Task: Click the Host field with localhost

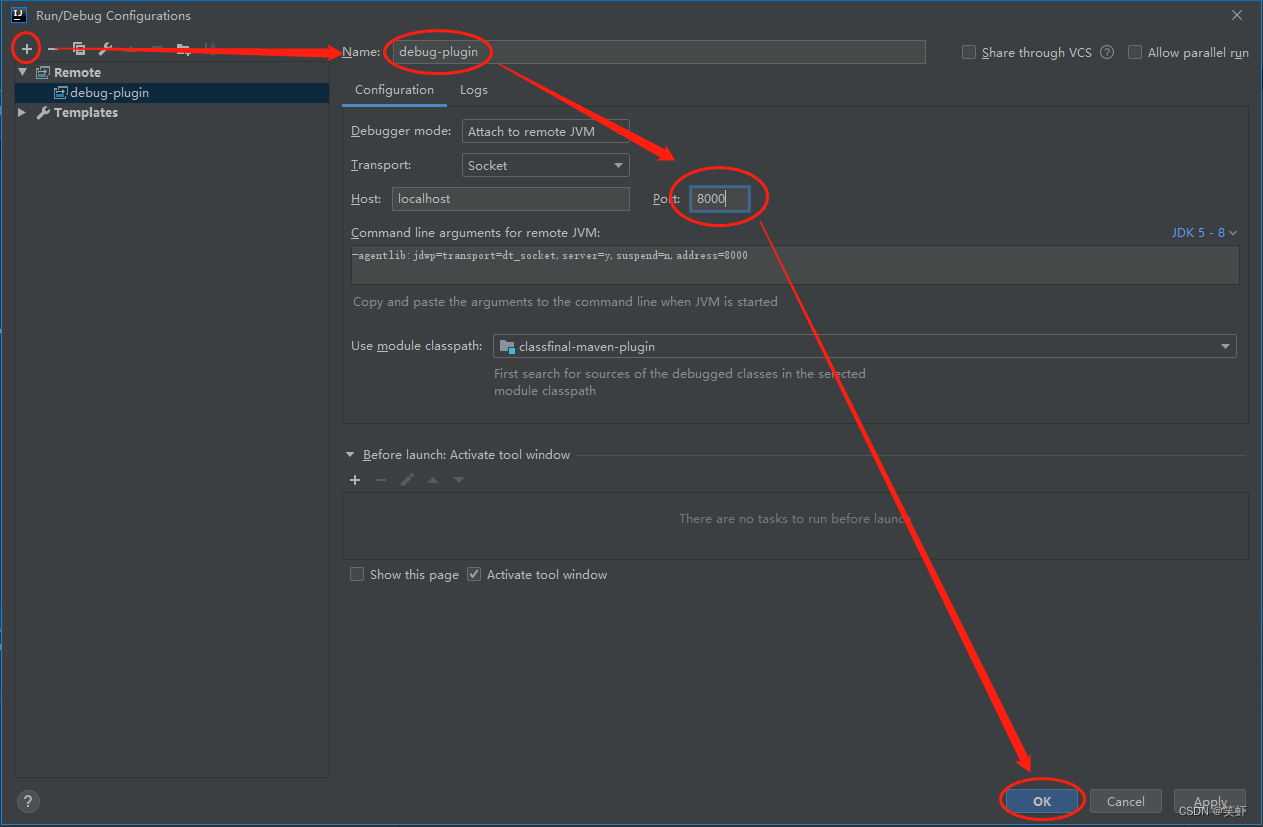Action: pos(511,198)
